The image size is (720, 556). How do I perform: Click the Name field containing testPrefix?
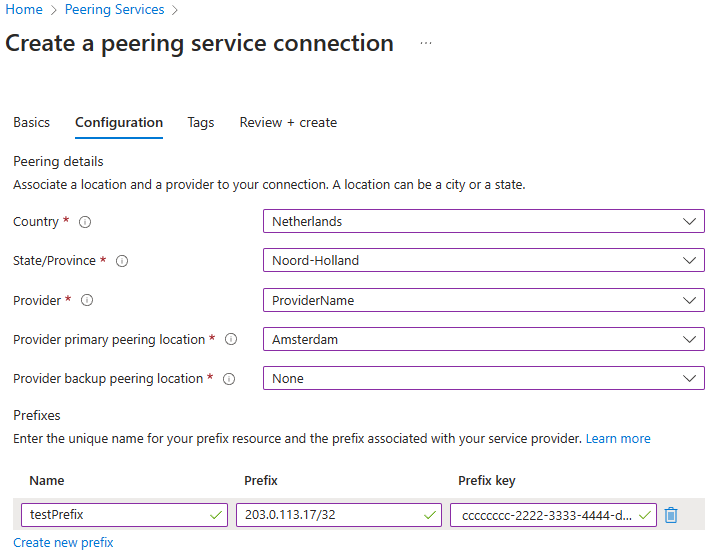tap(124, 515)
